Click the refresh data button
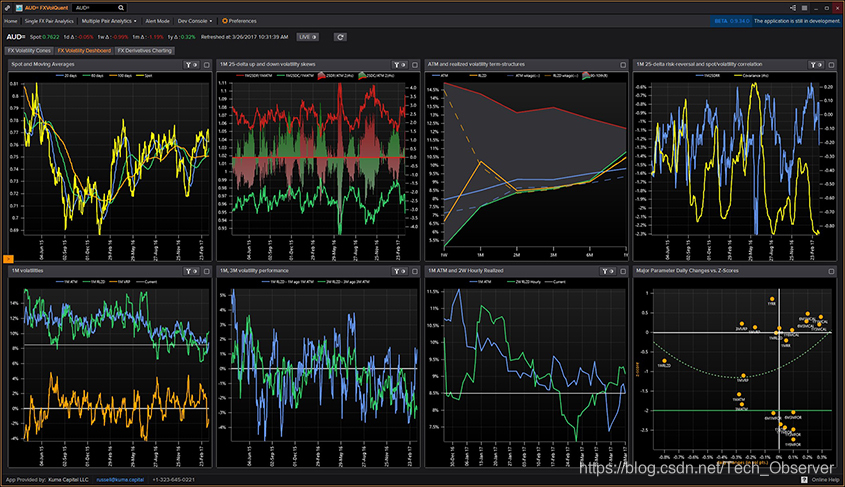The width and height of the screenshot is (845, 487). (x=340, y=37)
